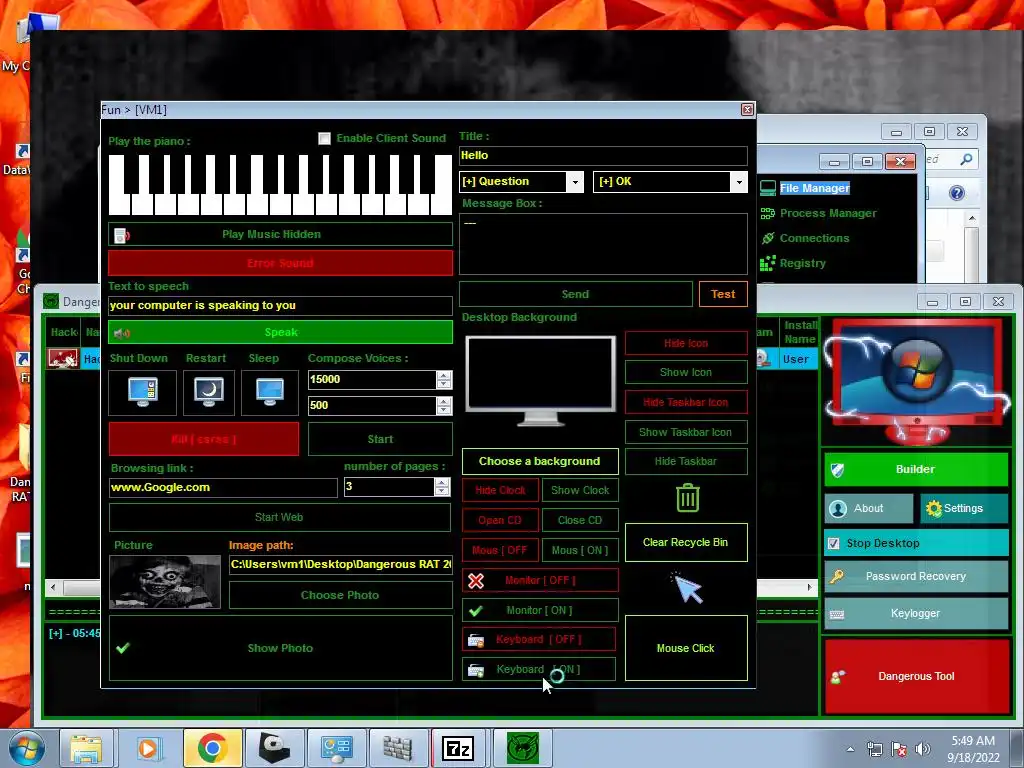Open the 7-Zip taskbar icon
This screenshot has width=1024, height=768.
pos(458,748)
